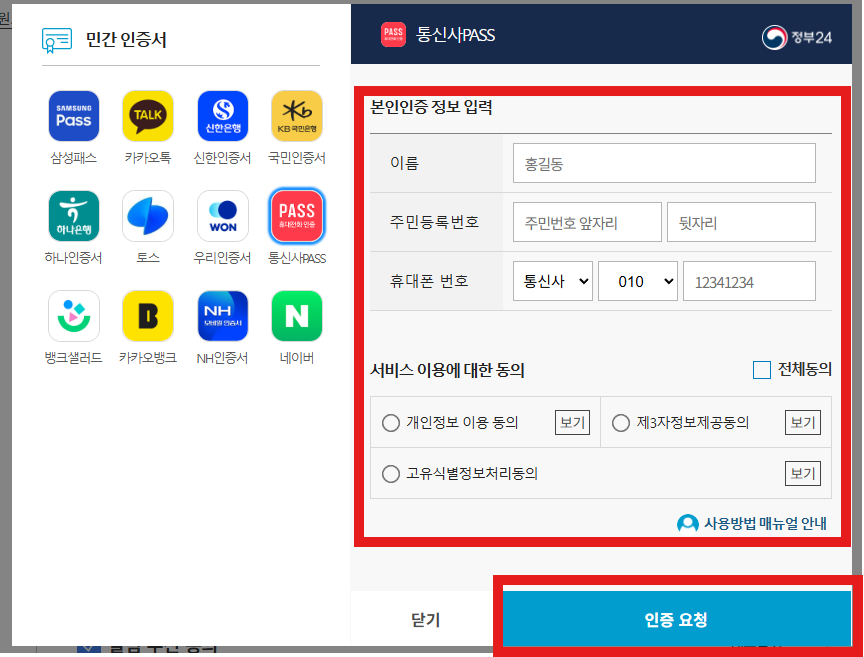The width and height of the screenshot is (864, 657).
Task: Select the 하나인증서 icon
Action: pos(74,216)
